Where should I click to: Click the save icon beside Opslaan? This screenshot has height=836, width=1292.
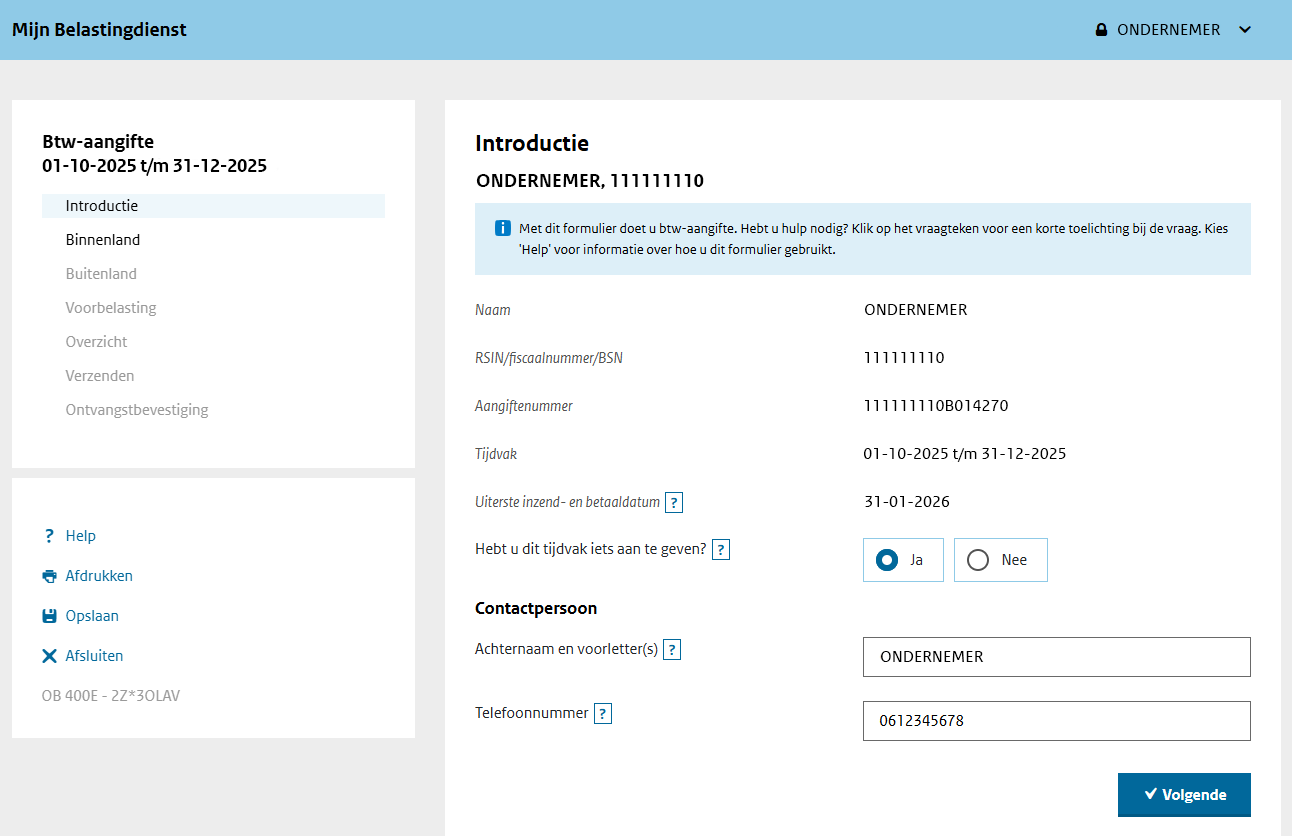tap(49, 615)
